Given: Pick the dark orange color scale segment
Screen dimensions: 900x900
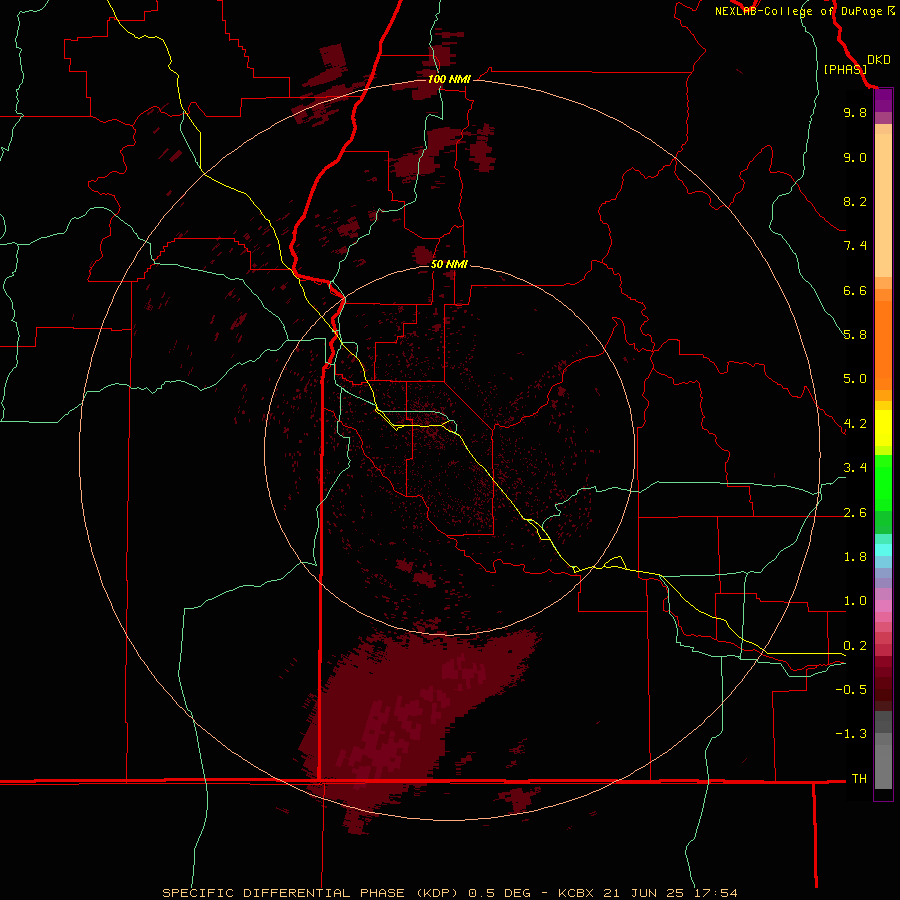Looking at the screenshot, I should pyautogui.click(x=883, y=346).
